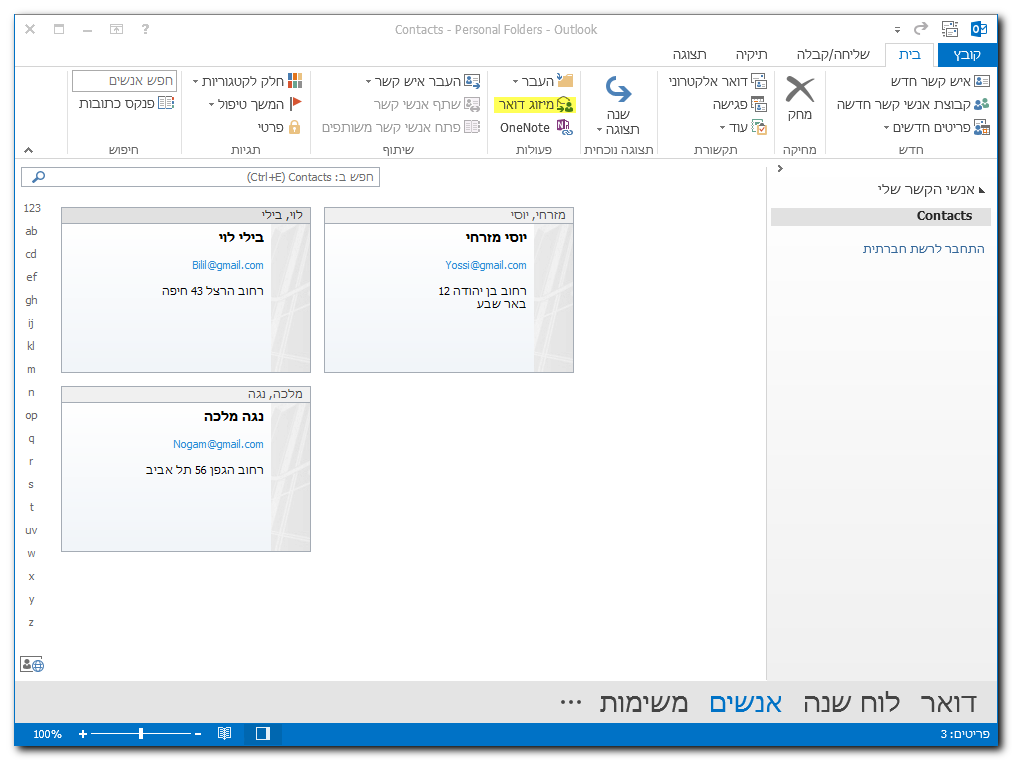Click the OneNote ribbon icon
The image size is (1012, 760).
click(565, 127)
